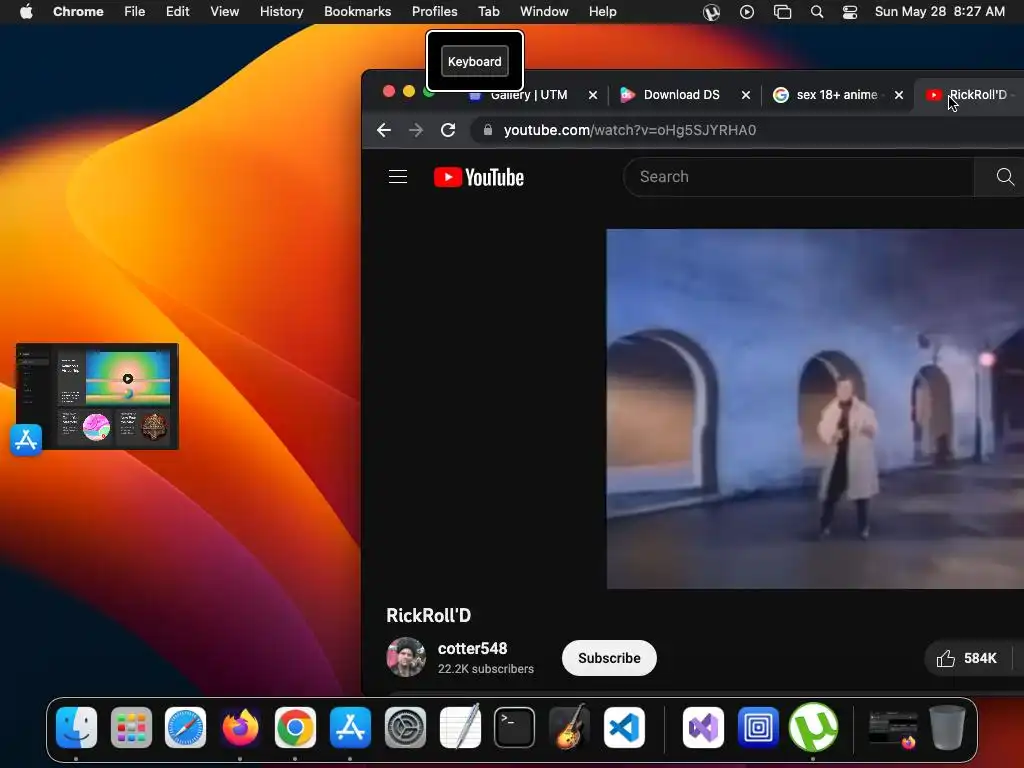This screenshot has height=768, width=1024.
Task: Open Control Center in menu bar
Action: 850,12
